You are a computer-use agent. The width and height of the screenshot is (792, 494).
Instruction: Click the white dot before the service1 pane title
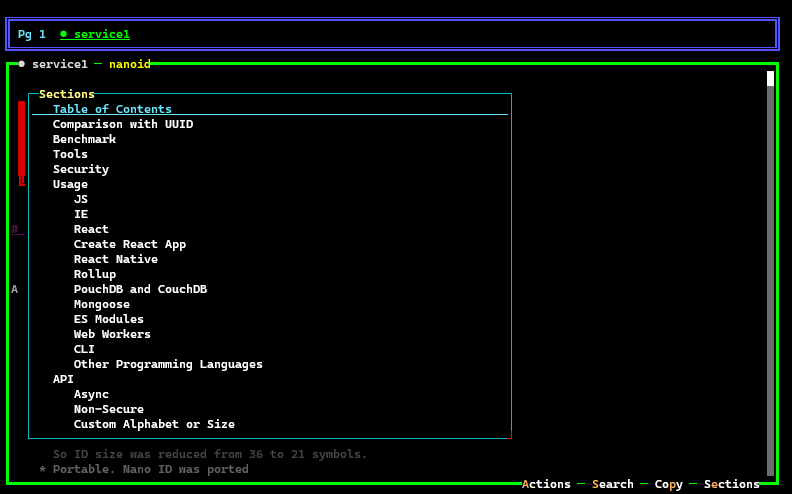tap(22, 64)
